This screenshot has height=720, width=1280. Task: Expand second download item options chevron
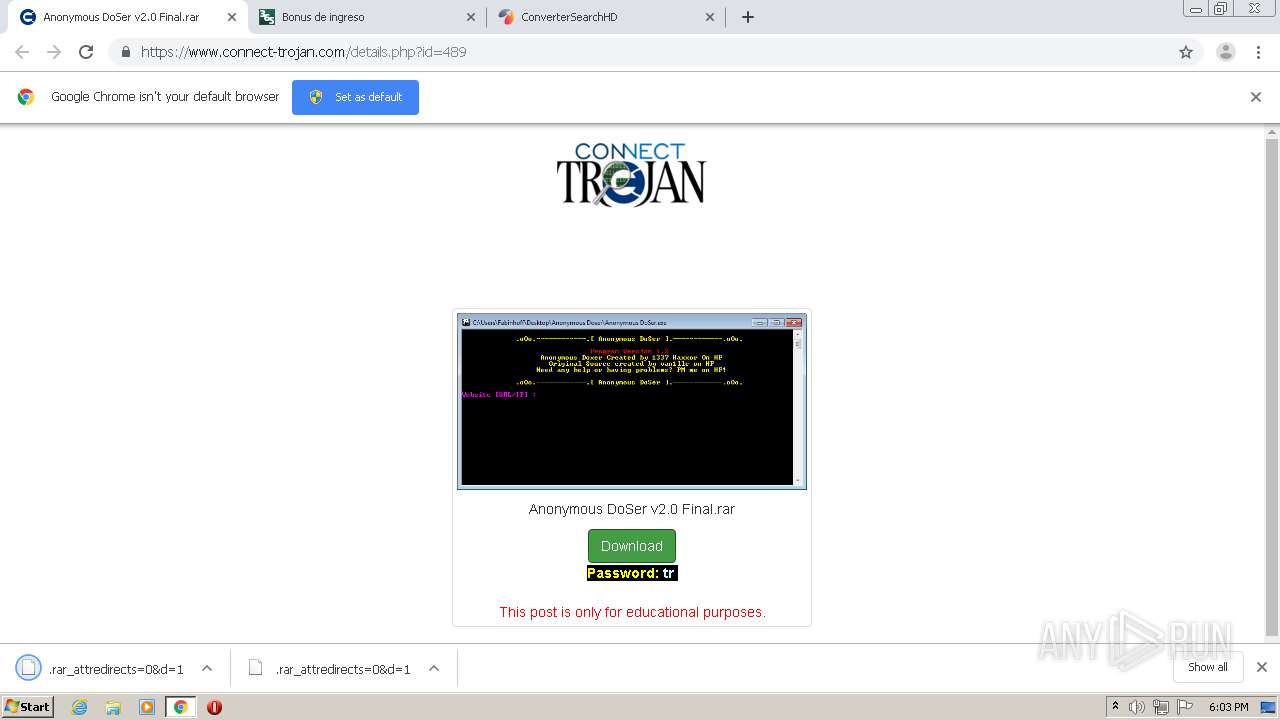434,668
